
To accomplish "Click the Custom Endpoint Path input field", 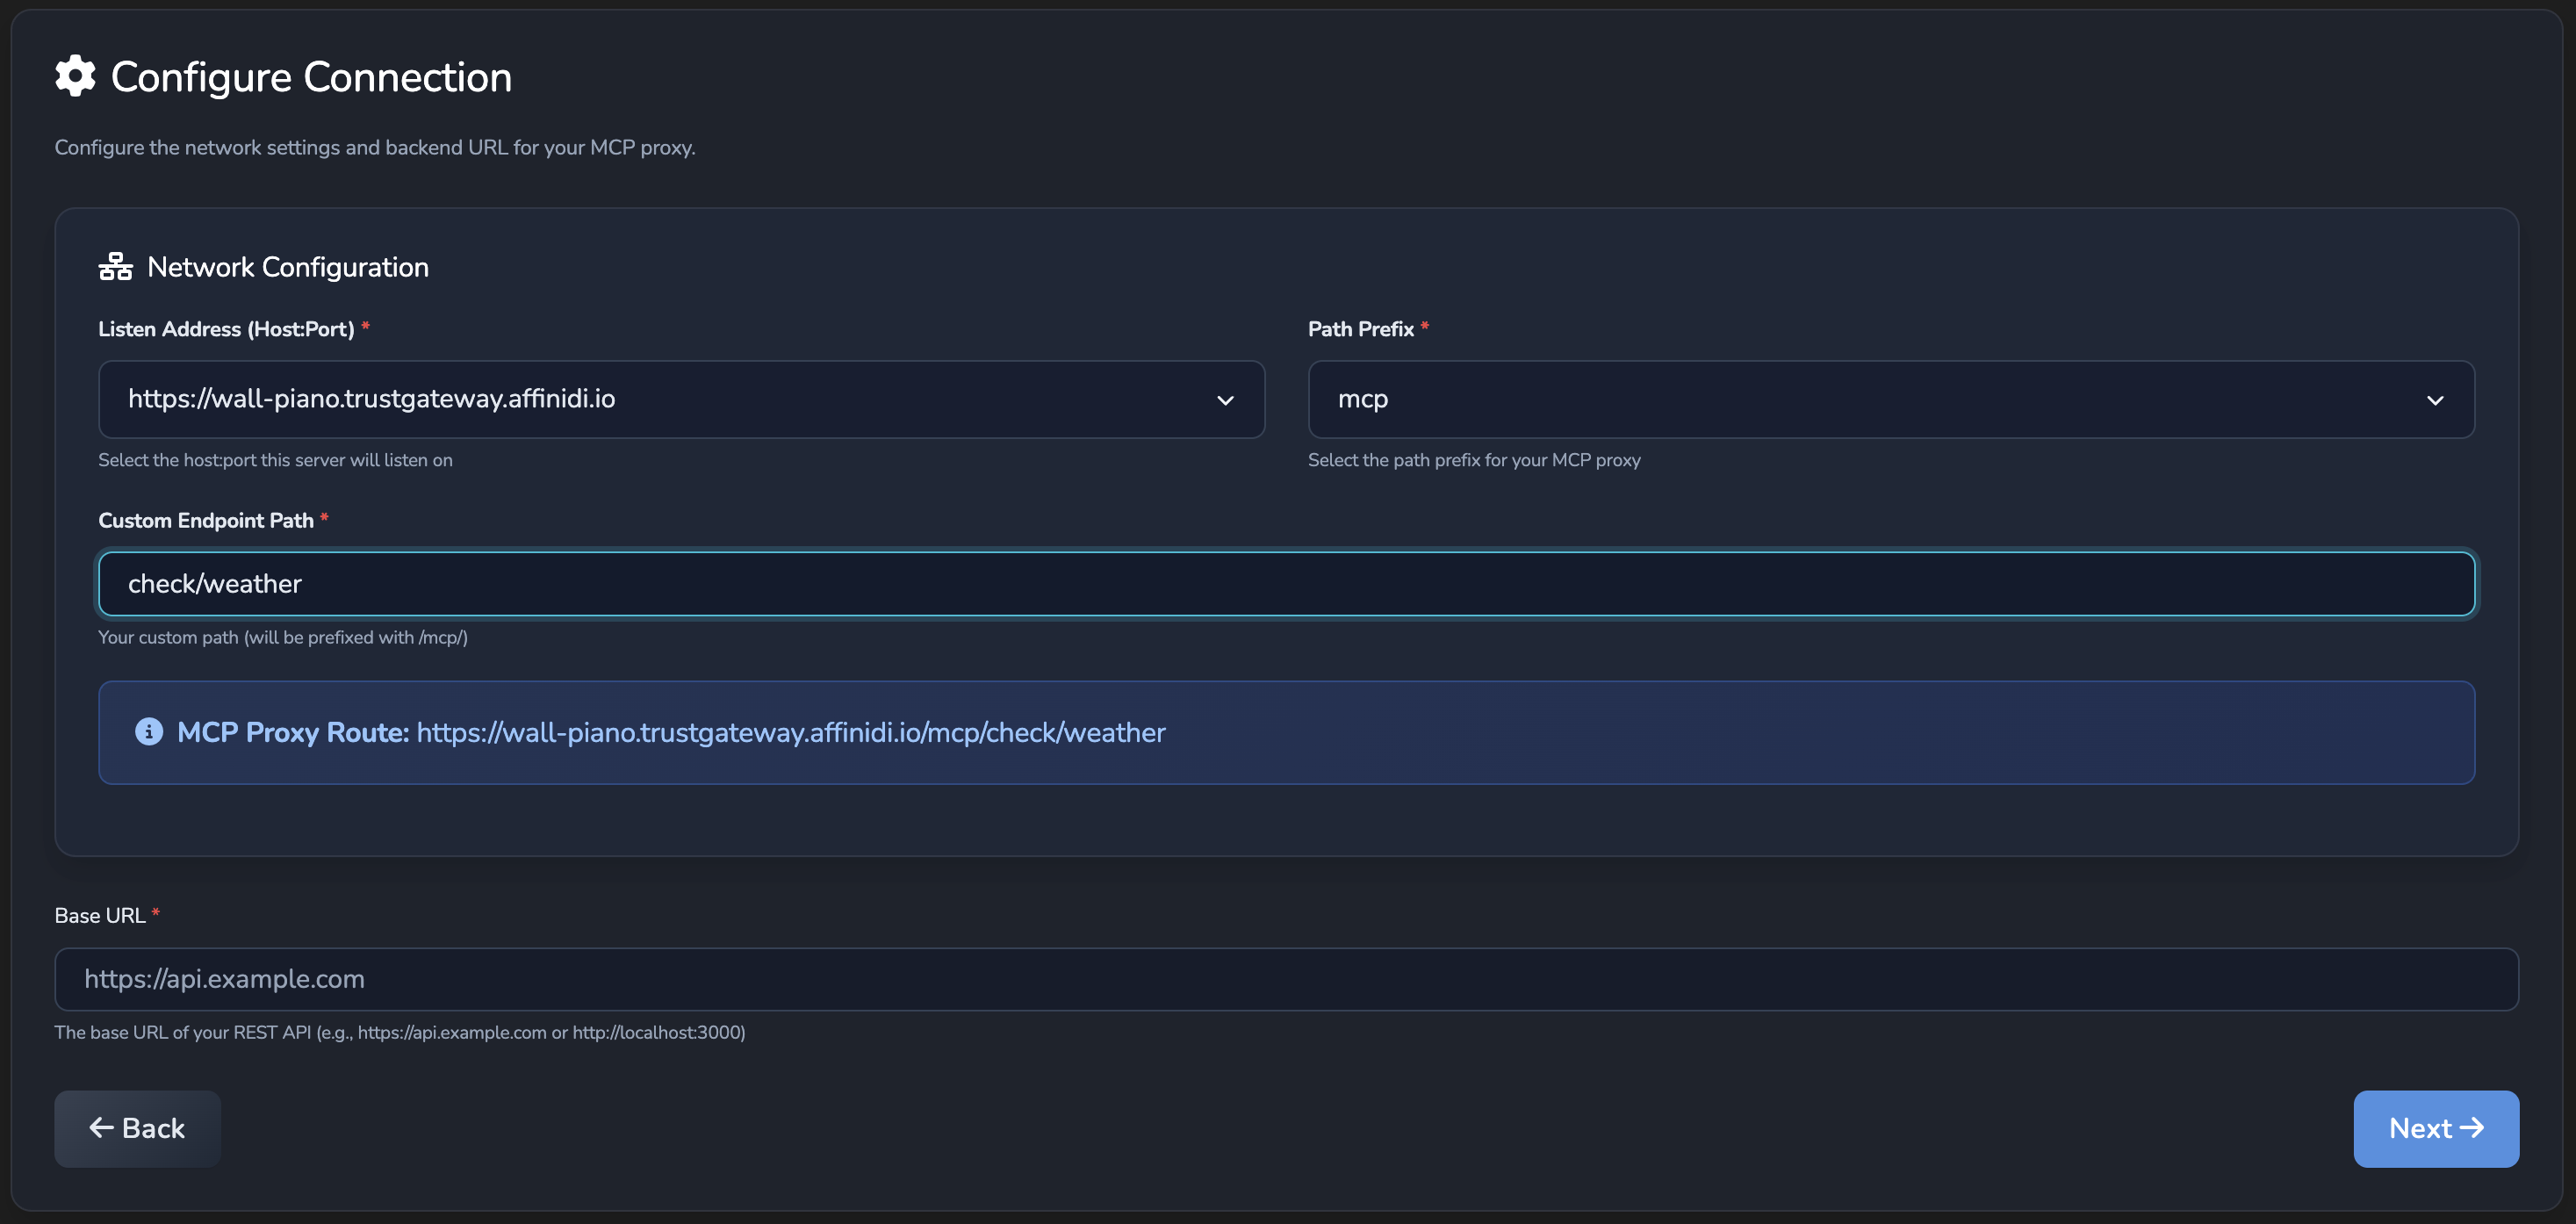I will (1287, 584).
